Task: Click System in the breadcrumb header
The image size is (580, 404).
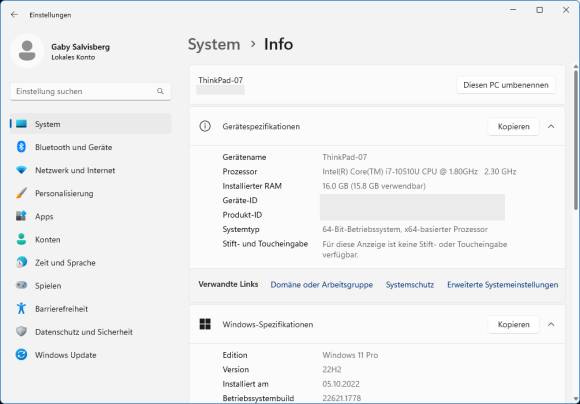Action: pos(214,44)
